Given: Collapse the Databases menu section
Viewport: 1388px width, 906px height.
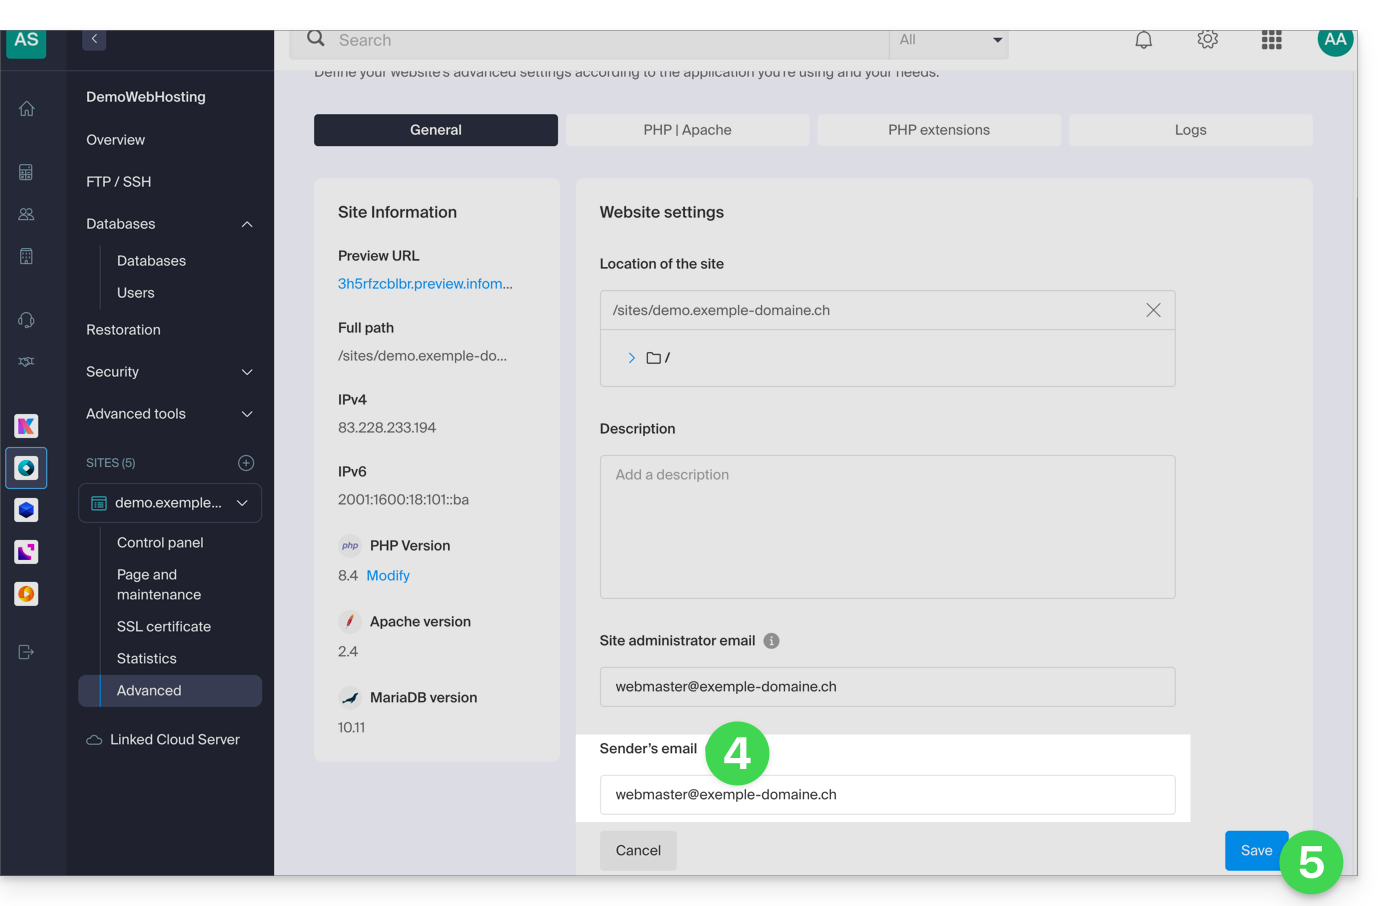Looking at the screenshot, I should click(247, 224).
